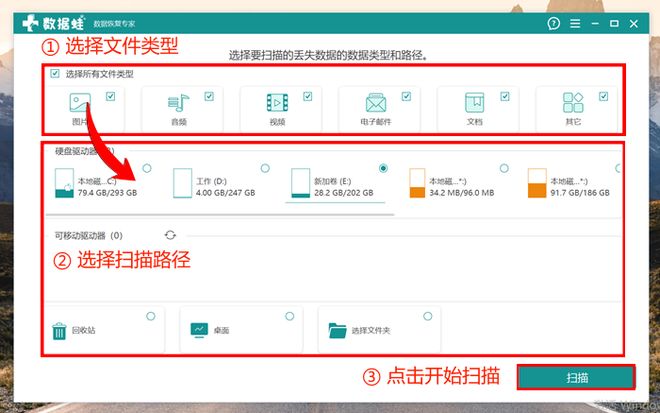
Task: Click the 文档 document type icon
Action: (474, 103)
